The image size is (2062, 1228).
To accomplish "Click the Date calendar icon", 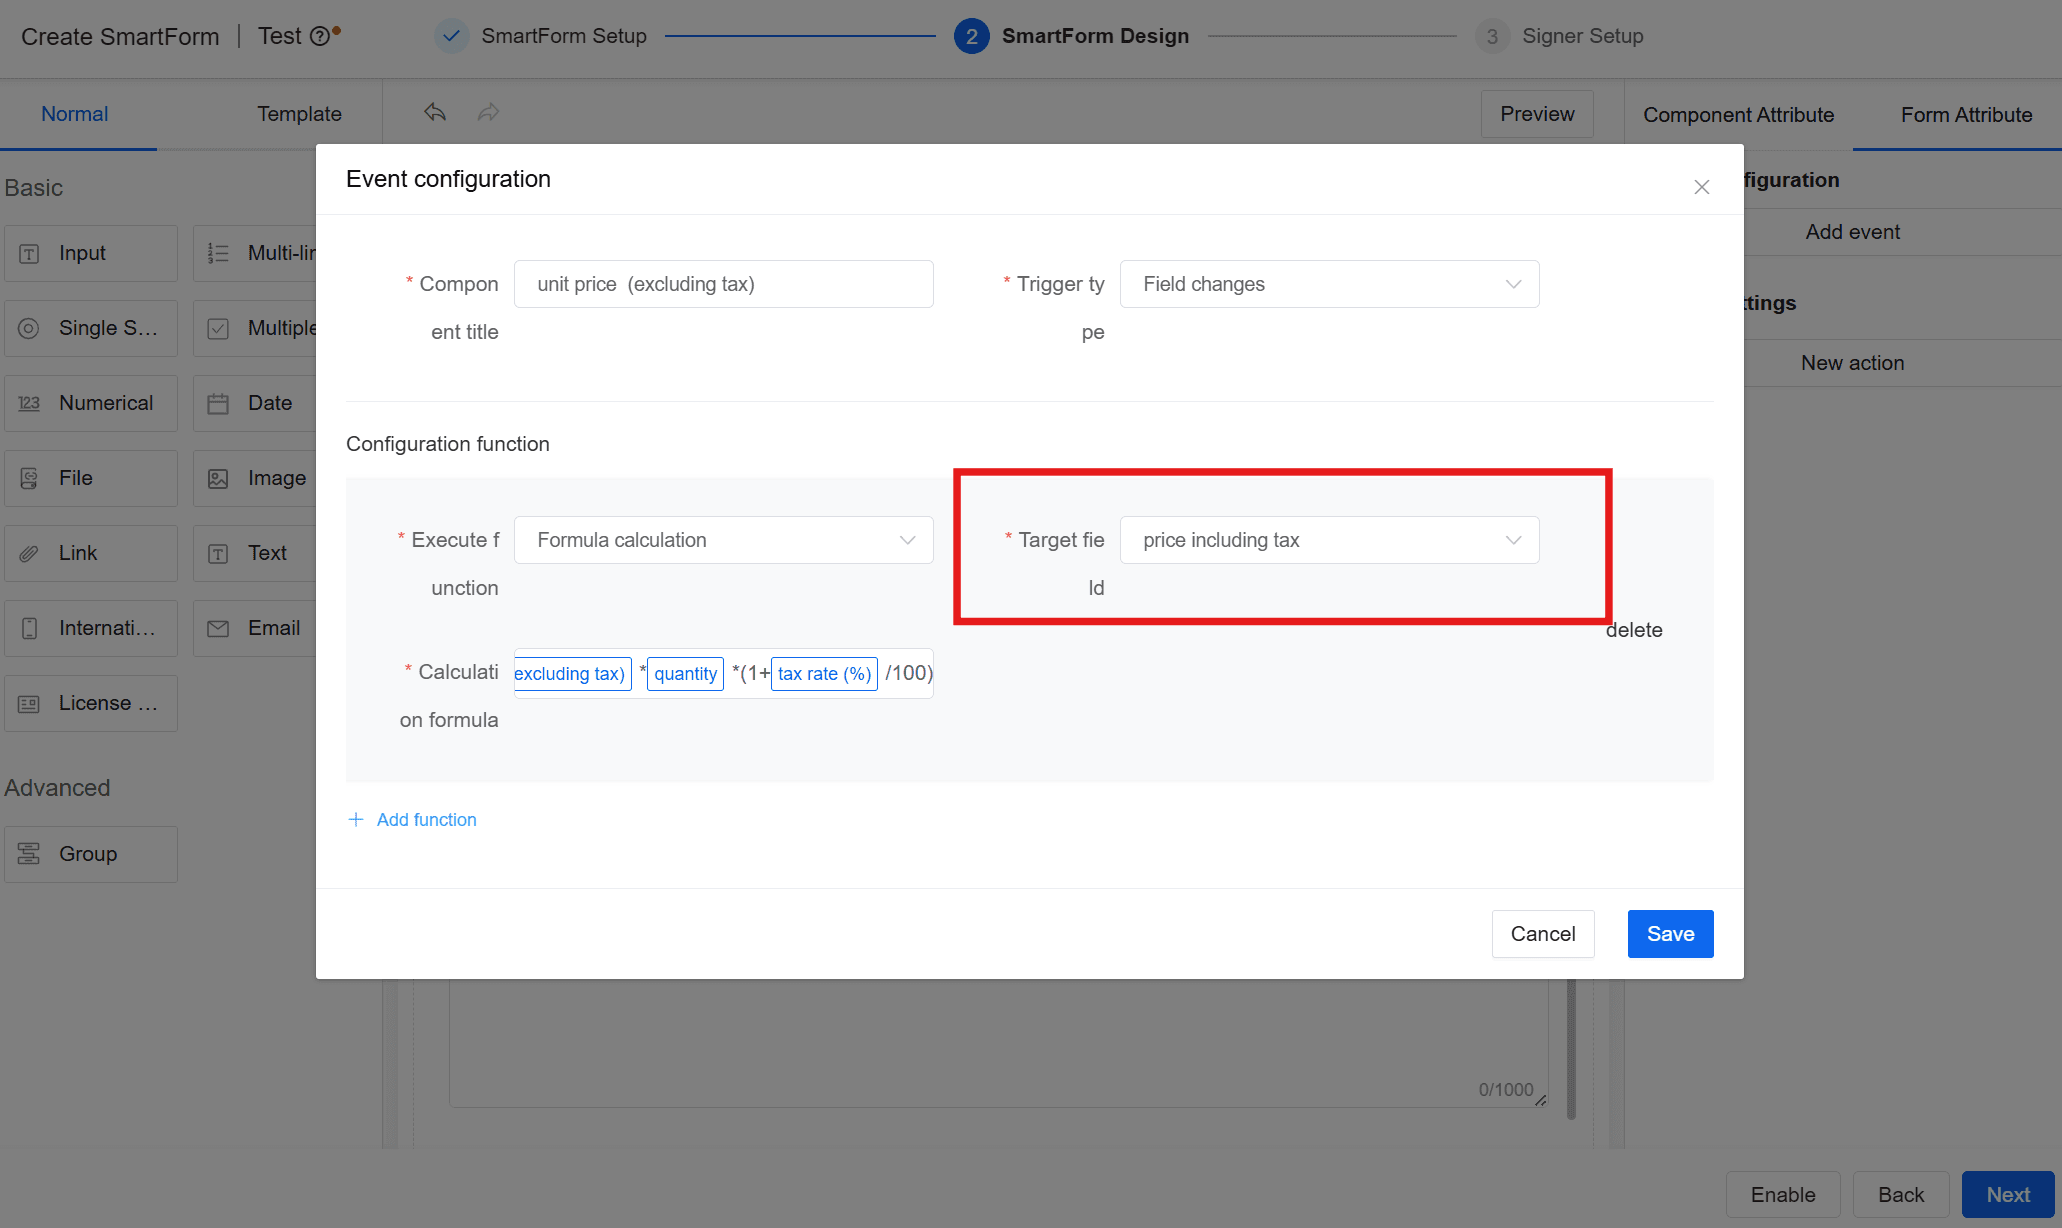I will [x=218, y=403].
